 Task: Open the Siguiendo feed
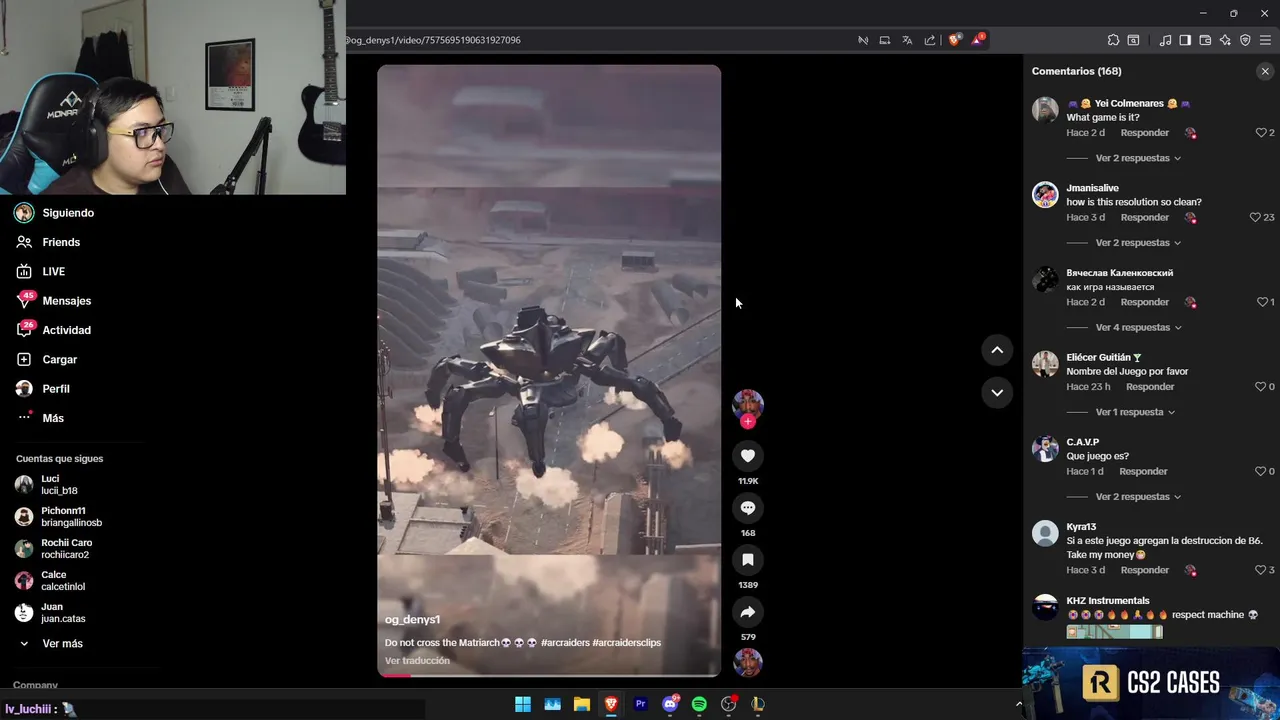(68, 213)
